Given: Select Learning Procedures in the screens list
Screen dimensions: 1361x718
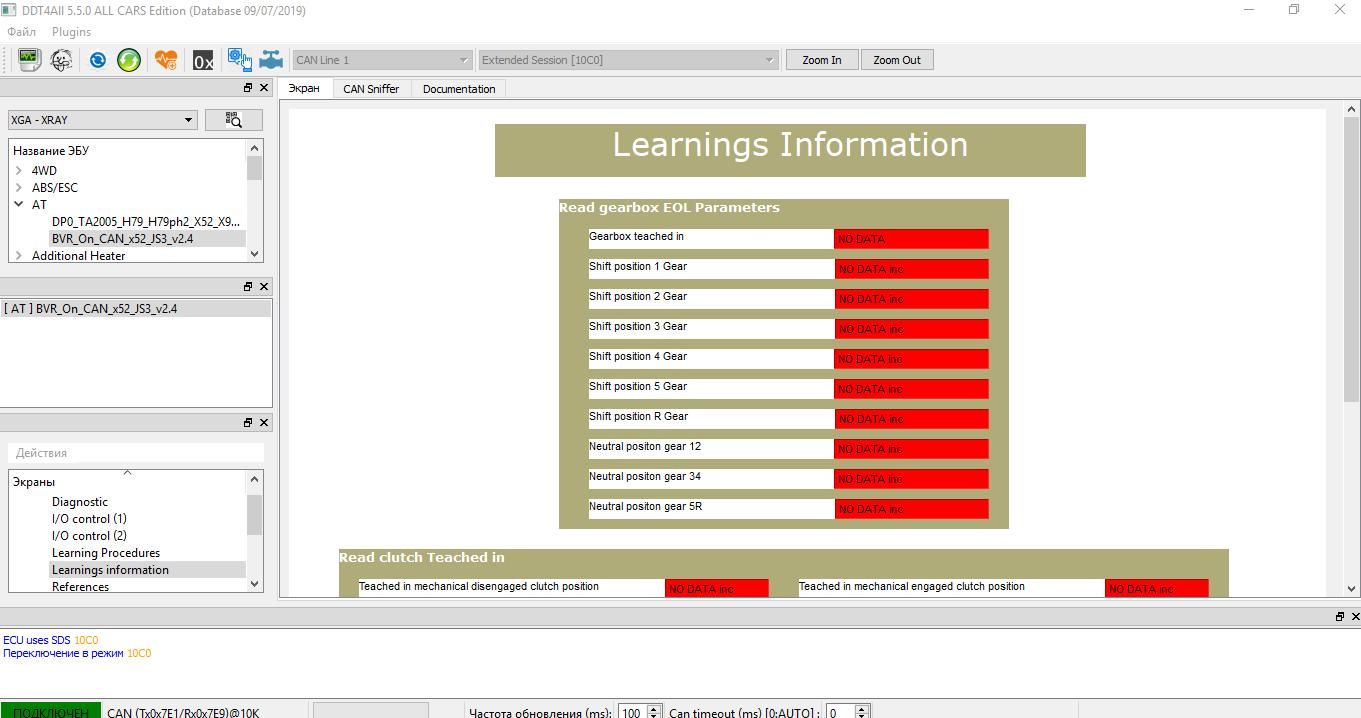Looking at the screenshot, I should click(x=106, y=553).
